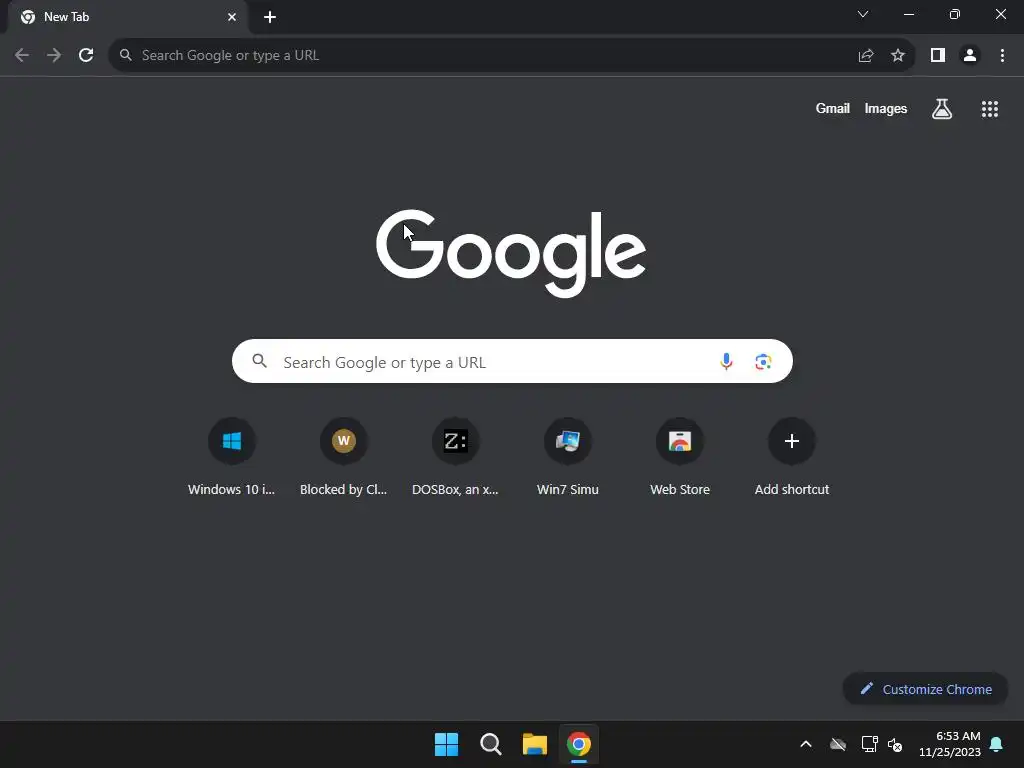Image resolution: width=1024 pixels, height=768 pixels.
Task: Open the notifications bell
Action: pyautogui.click(x=997, y=744)
